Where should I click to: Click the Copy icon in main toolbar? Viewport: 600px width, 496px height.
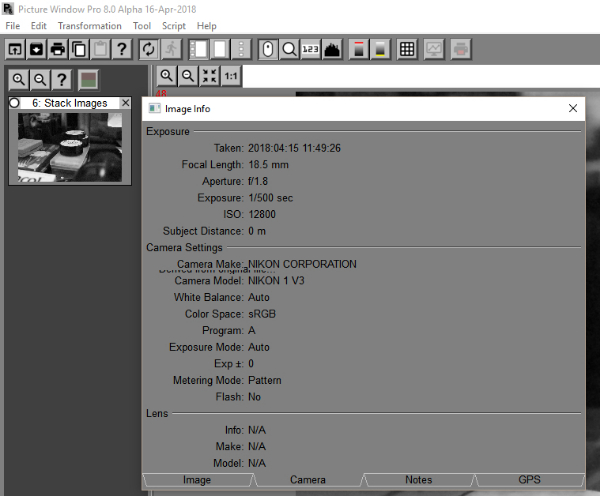coord(78,49)
